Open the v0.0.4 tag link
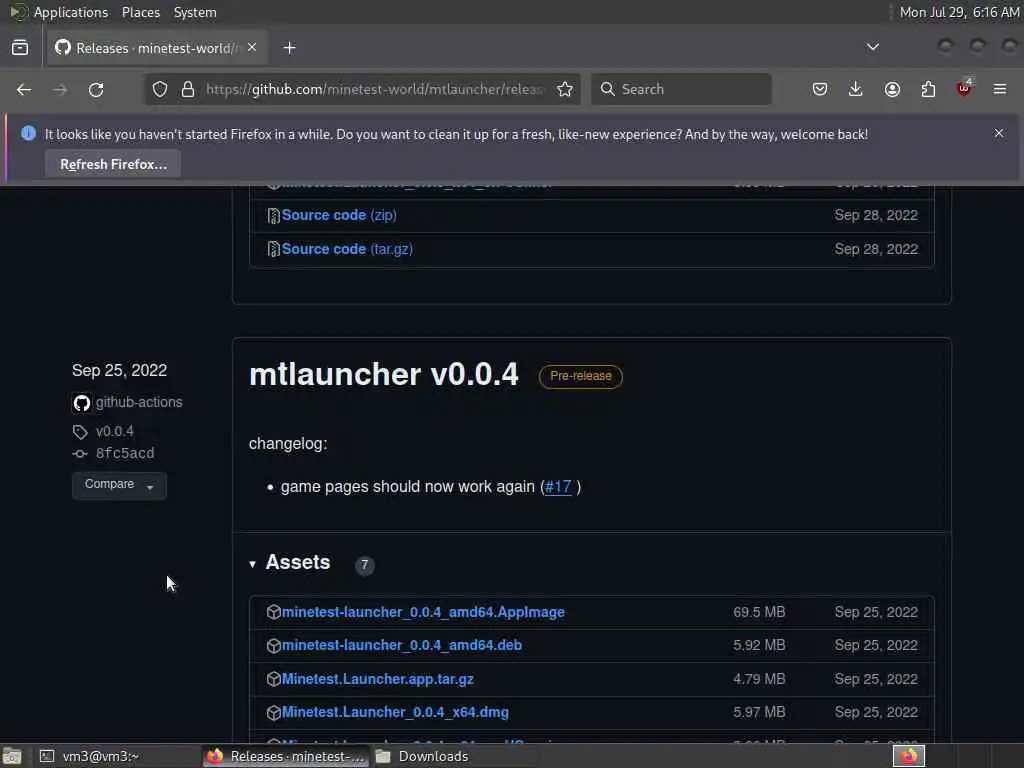This screenshot has height=768, width=1024. (114, 432)
